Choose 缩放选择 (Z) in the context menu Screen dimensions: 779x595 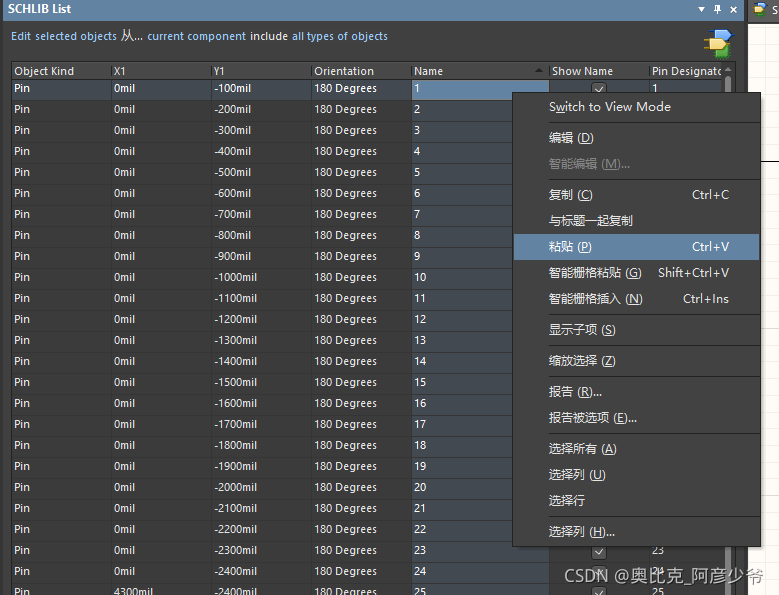click(x=636, y=361)
